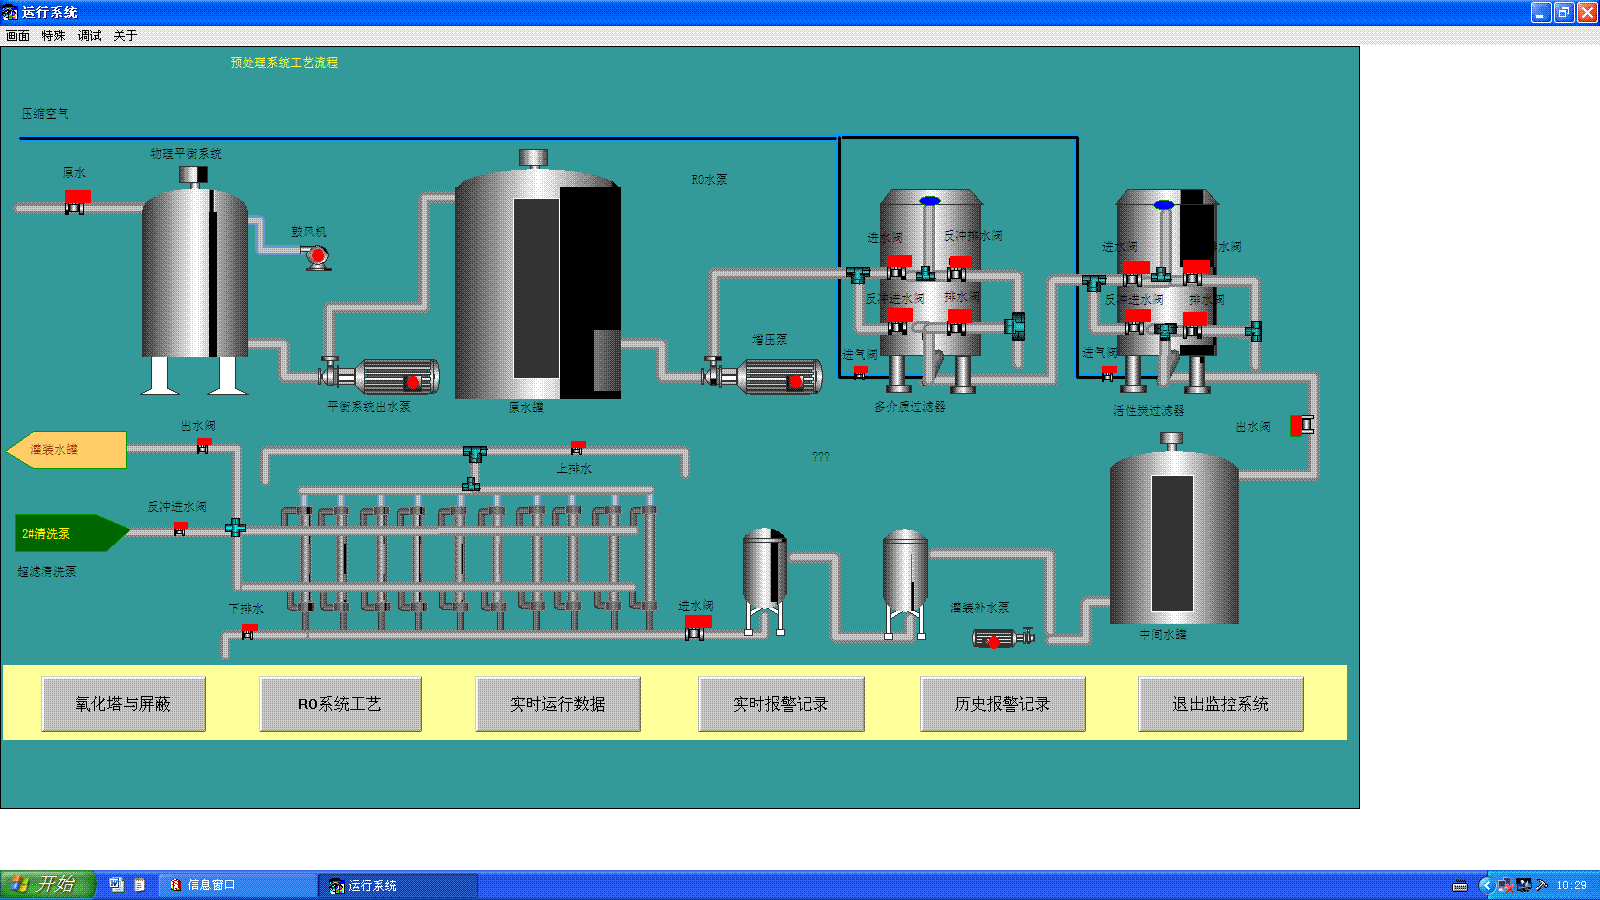Toggle 出水阀 valve beside 中间水罐 pipe
1600x900 pixels.
1301,426
